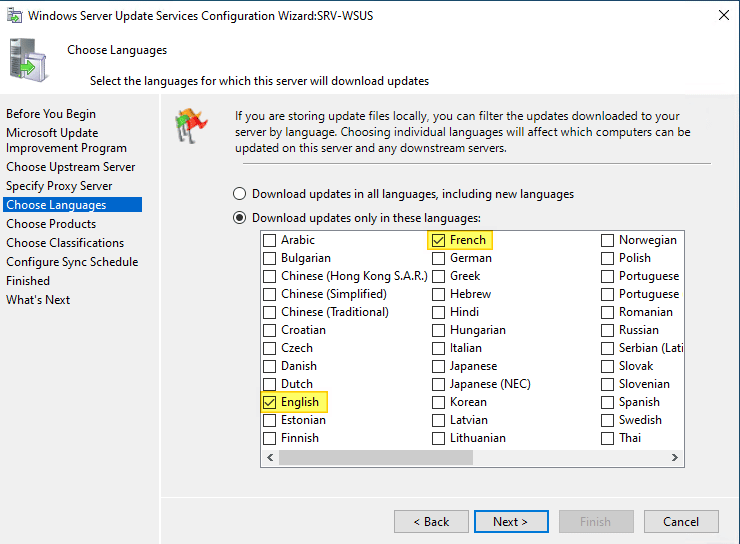This screenshot has width=740, height=544.
Task: Click the colored flags language icon
Action: pos(191,126)
